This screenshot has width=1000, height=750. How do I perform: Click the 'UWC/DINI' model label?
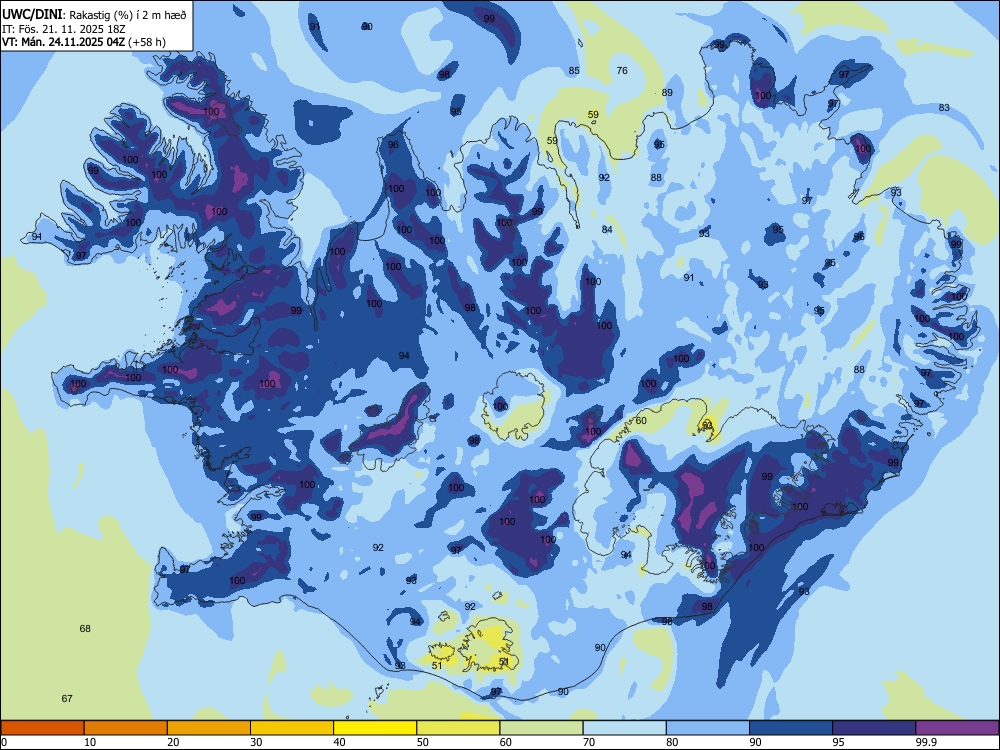[x=32, y=14]
